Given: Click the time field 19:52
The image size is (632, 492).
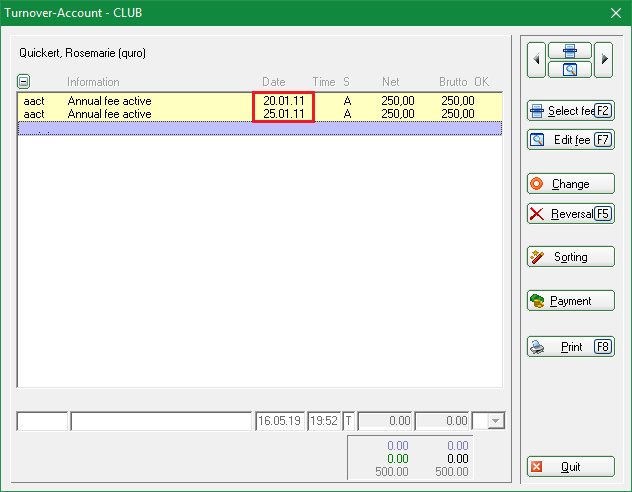Looking at the screenshot, I should tap(324, 421).
